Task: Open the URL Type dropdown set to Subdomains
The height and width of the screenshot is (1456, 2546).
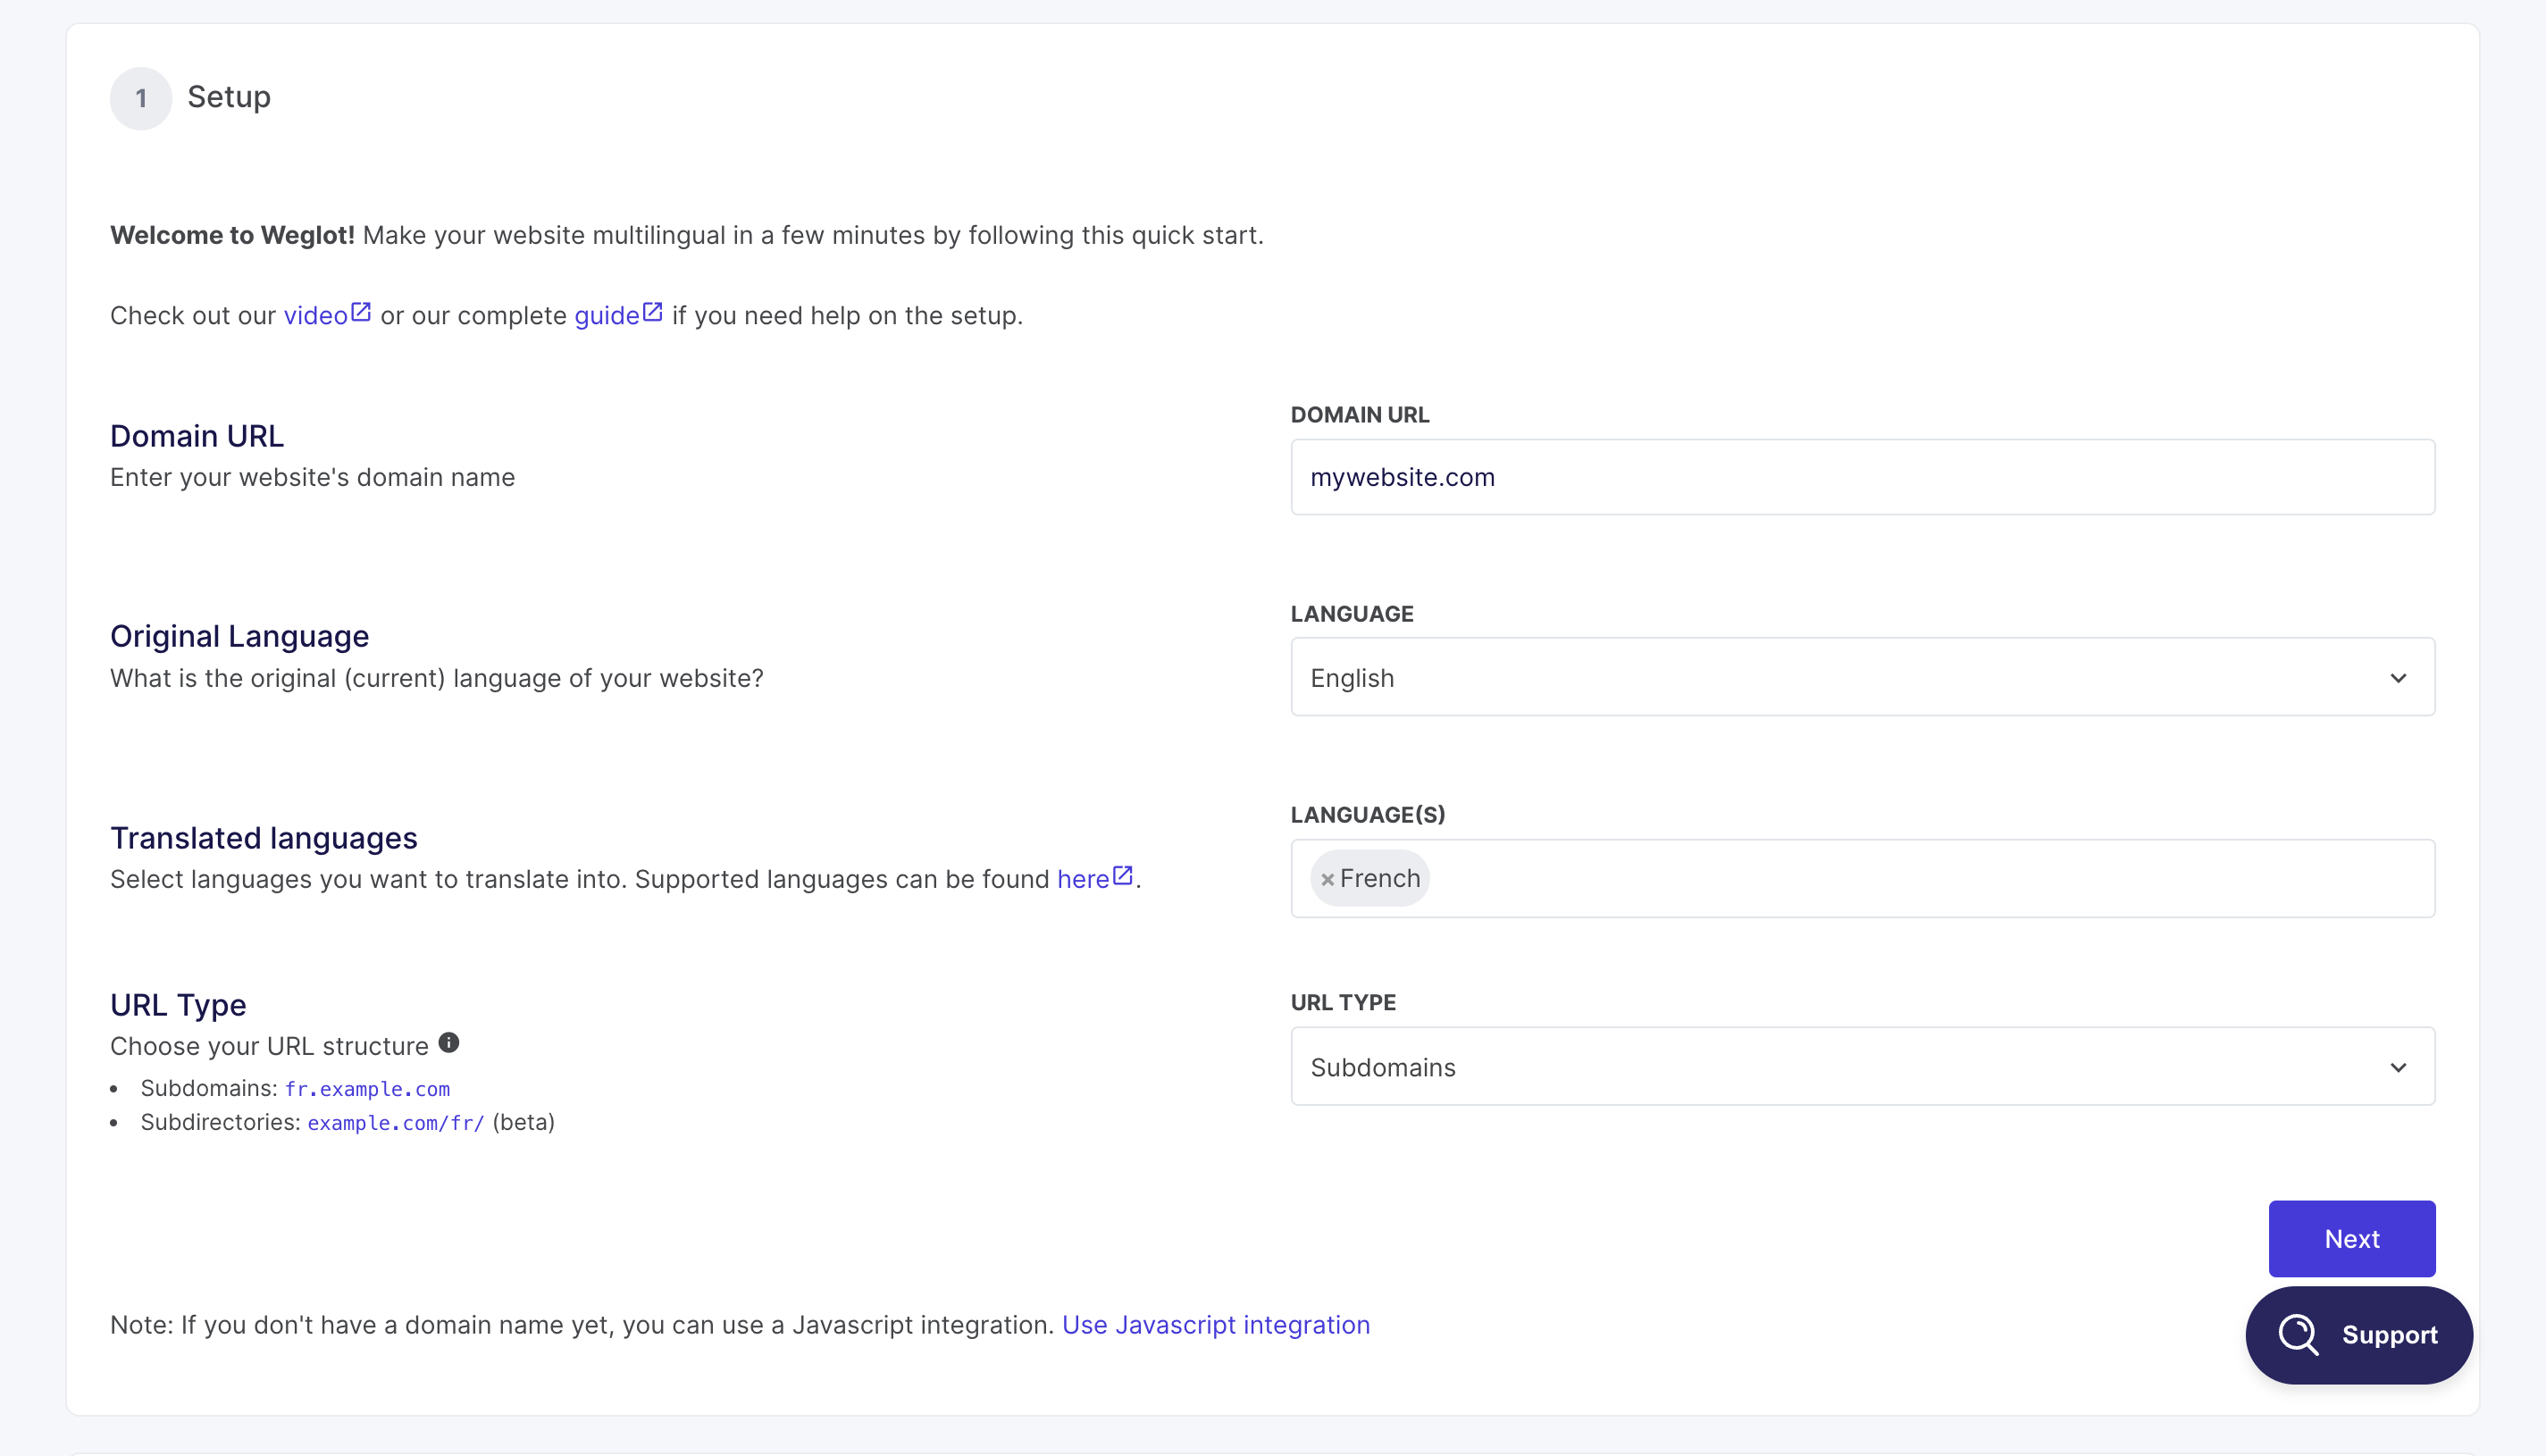Action: (1862, 1067)
